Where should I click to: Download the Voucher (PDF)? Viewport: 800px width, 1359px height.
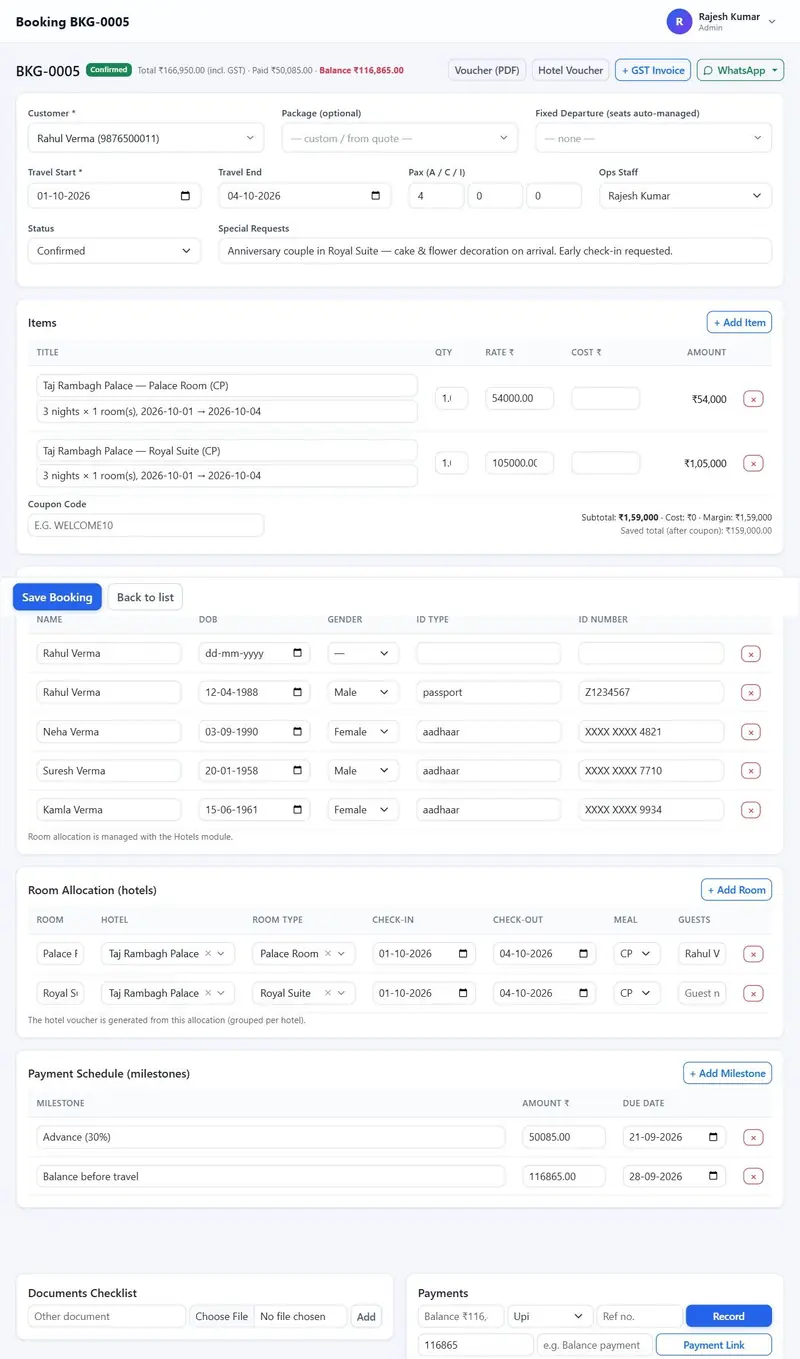click(487, 70)
